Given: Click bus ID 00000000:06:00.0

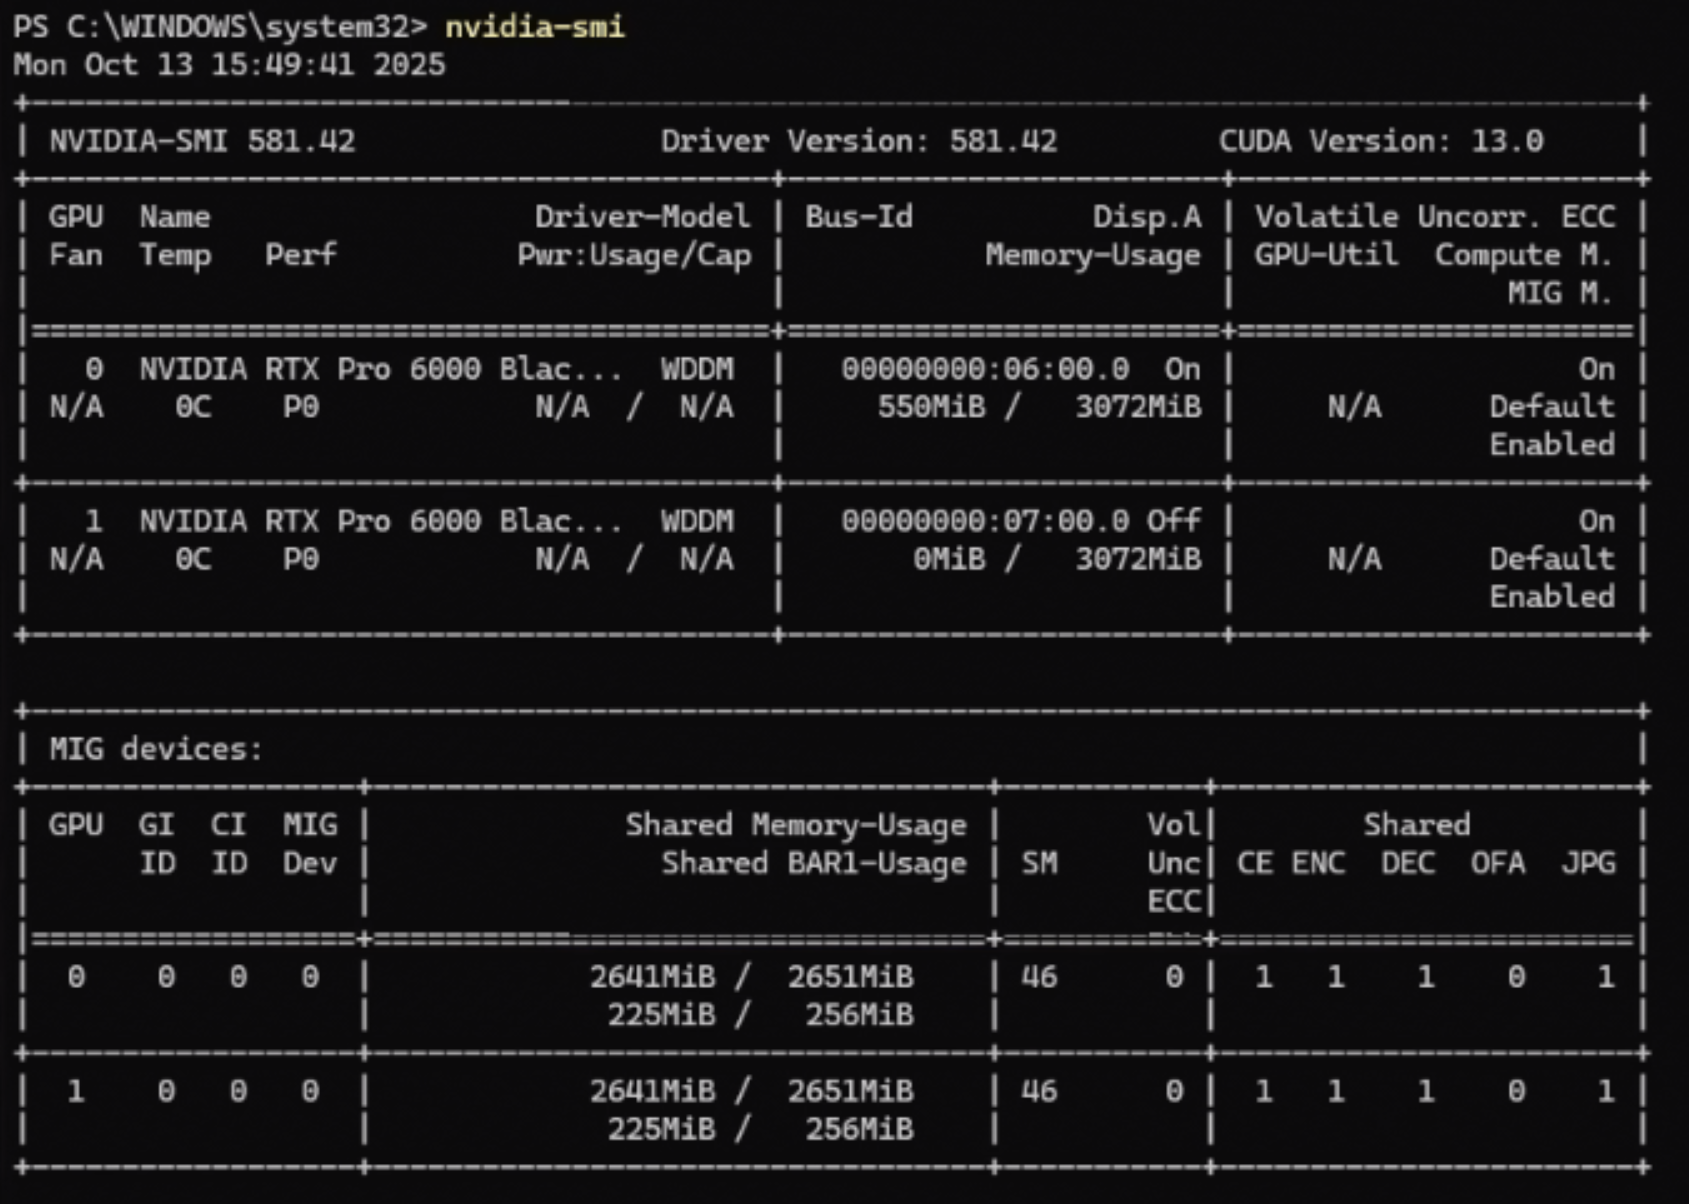Looking at the screenshot, I should [x=985, y=369].
